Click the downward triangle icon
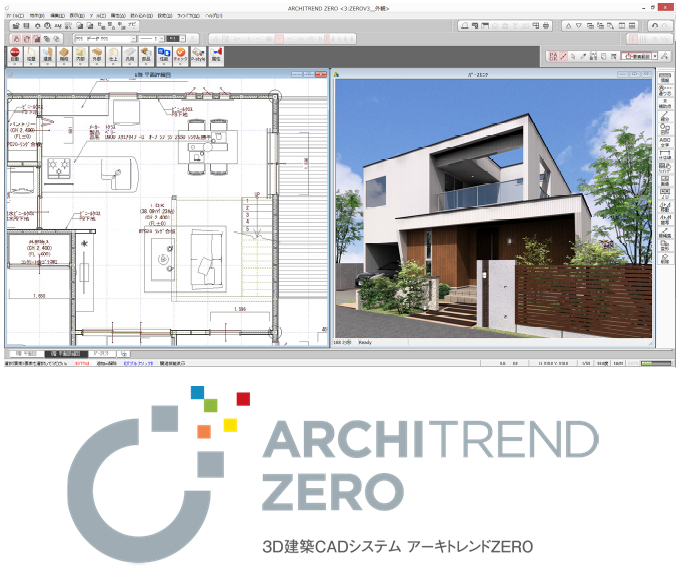Screen dimensions: 677x576 (x=579, y=26)
